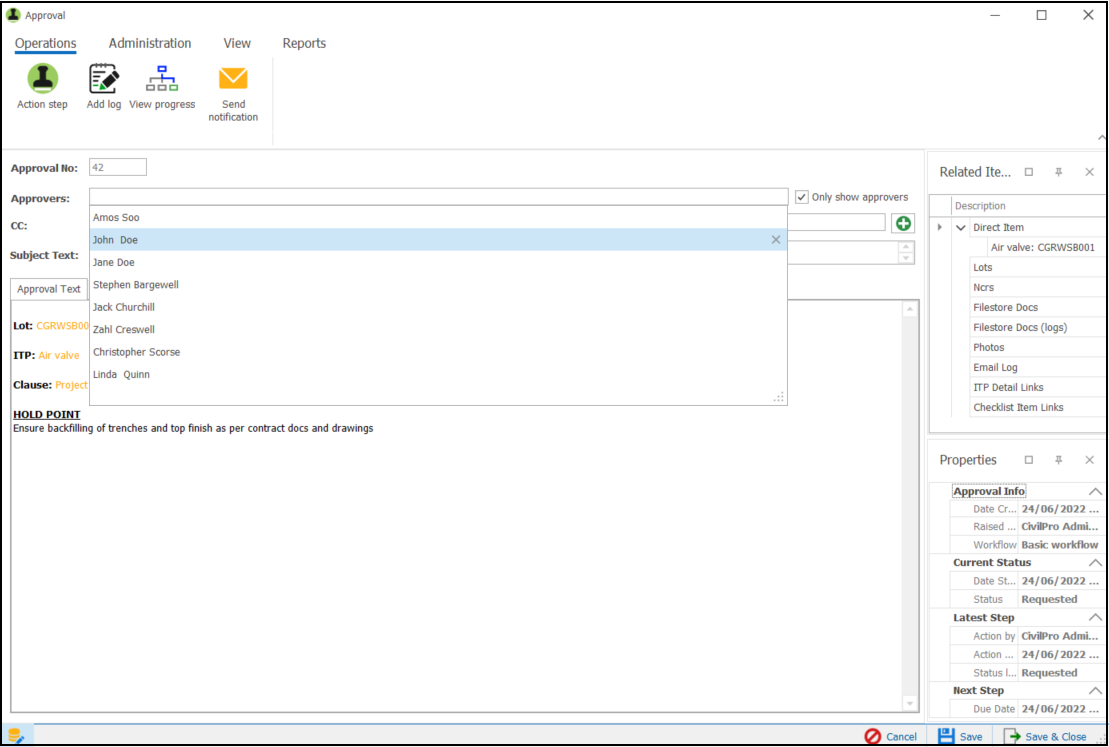Click the Approval No field
The image size is (1109, 747).
tap(117, 168)
